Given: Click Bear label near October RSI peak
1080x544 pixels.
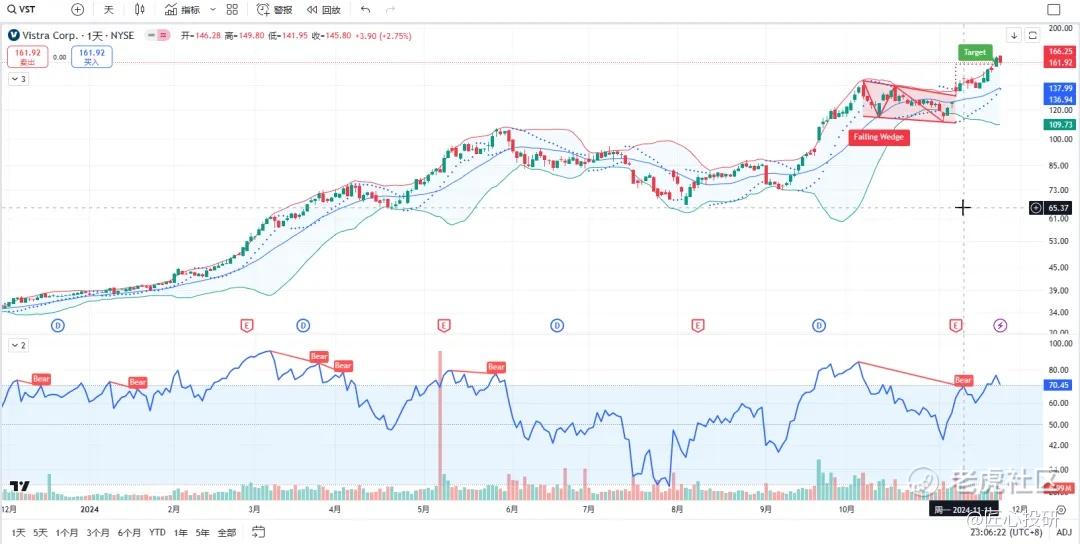Looking at the screenshot, I should click(963, 380).
